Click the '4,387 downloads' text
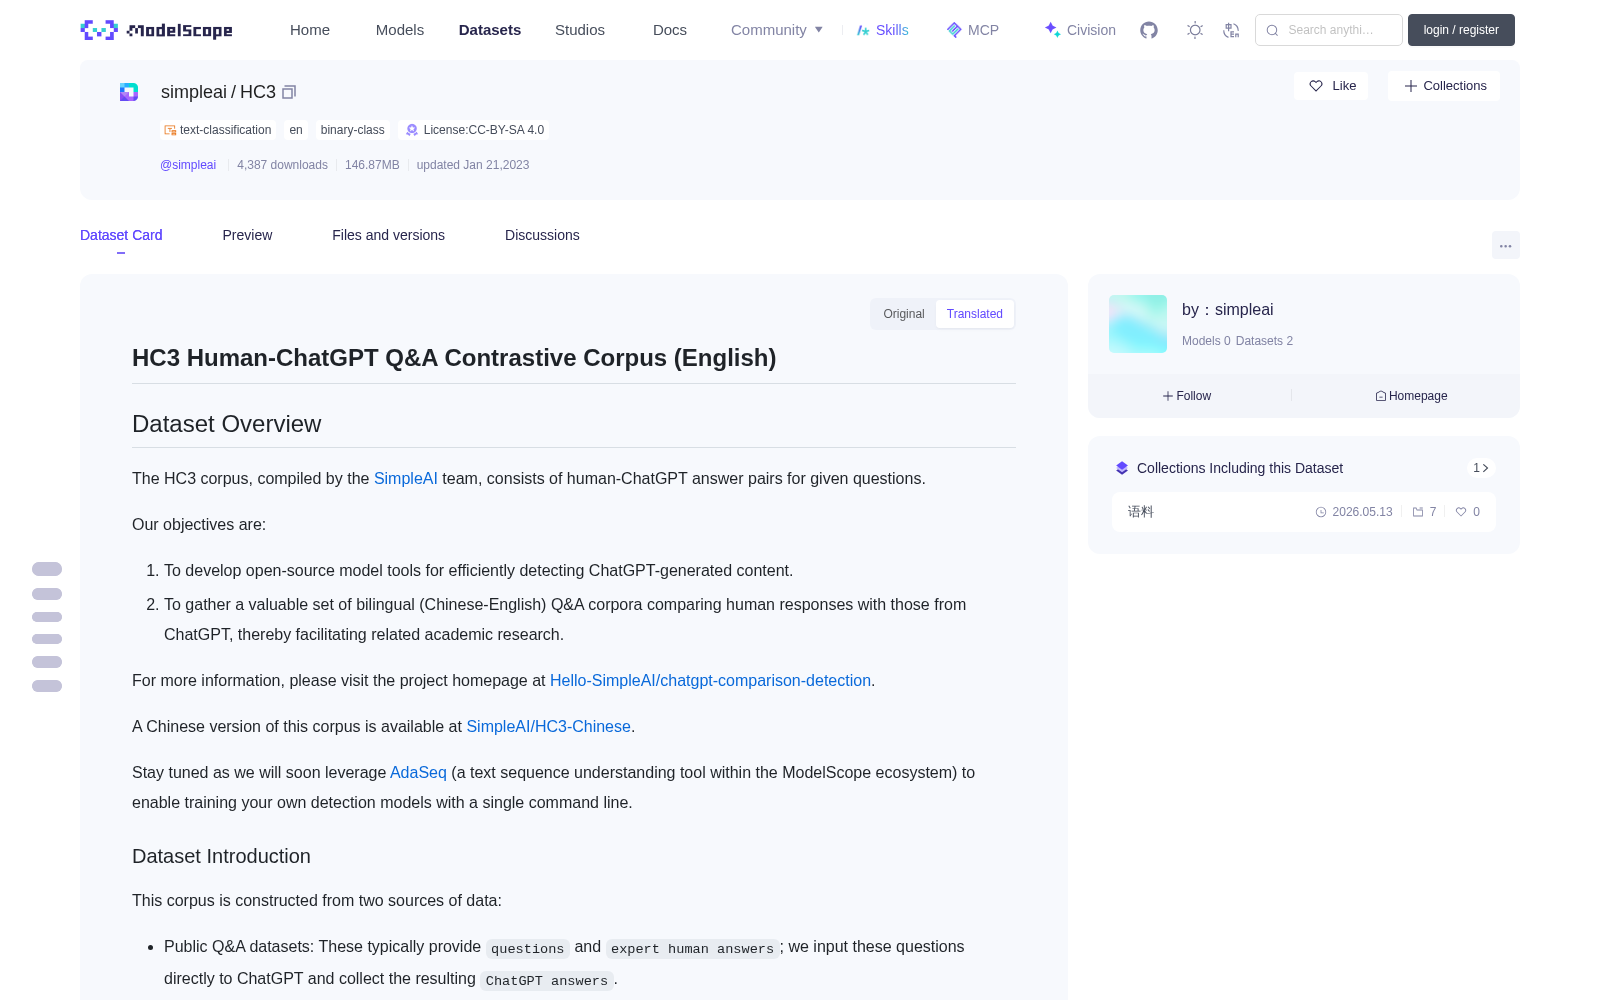The height and width of the screenshot is (1000, 1600). 282,165
